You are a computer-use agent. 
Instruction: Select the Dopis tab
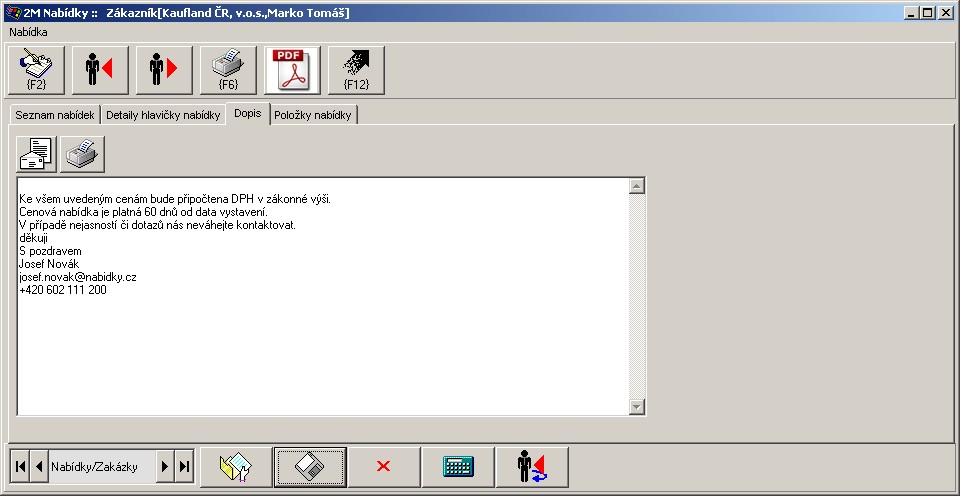[248, 114]
